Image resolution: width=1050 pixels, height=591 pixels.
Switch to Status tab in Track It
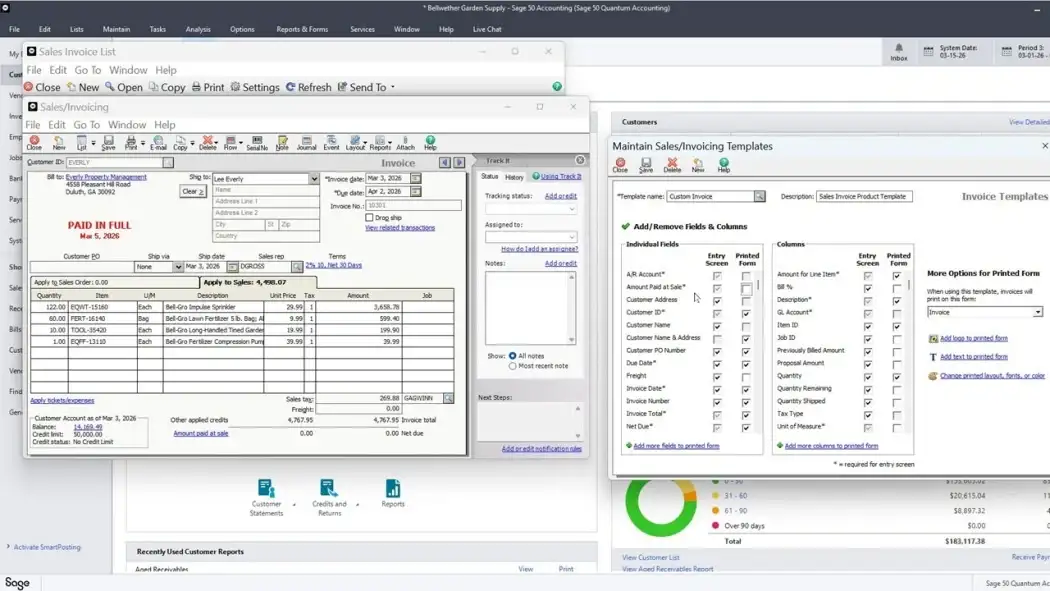[490, 177]
